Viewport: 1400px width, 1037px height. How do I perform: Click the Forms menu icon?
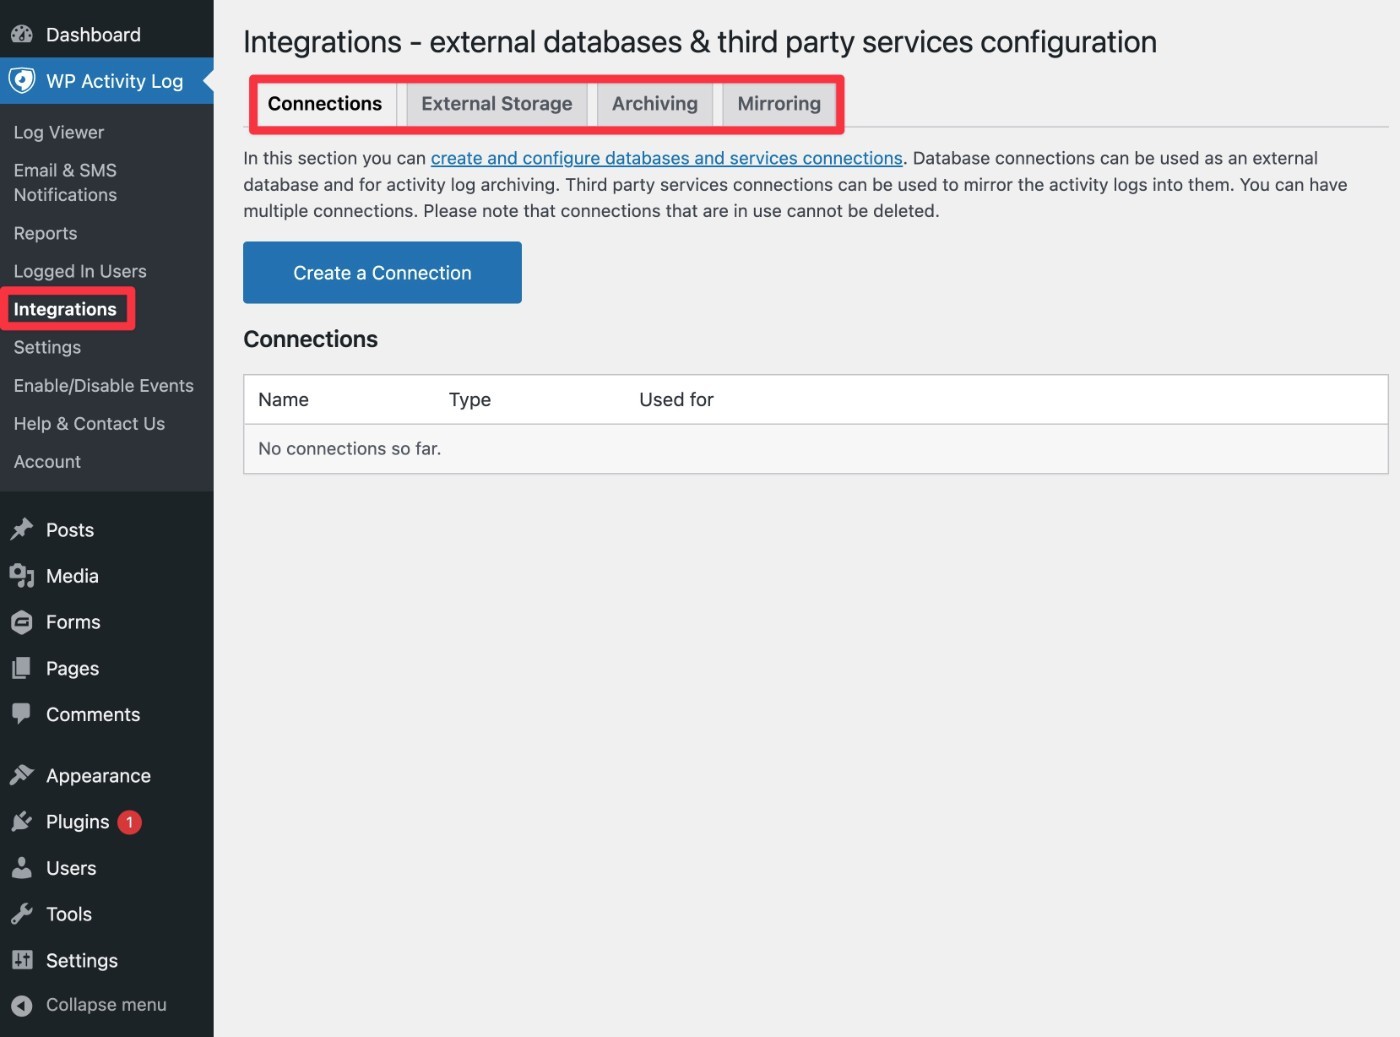(x=22, y=622)
